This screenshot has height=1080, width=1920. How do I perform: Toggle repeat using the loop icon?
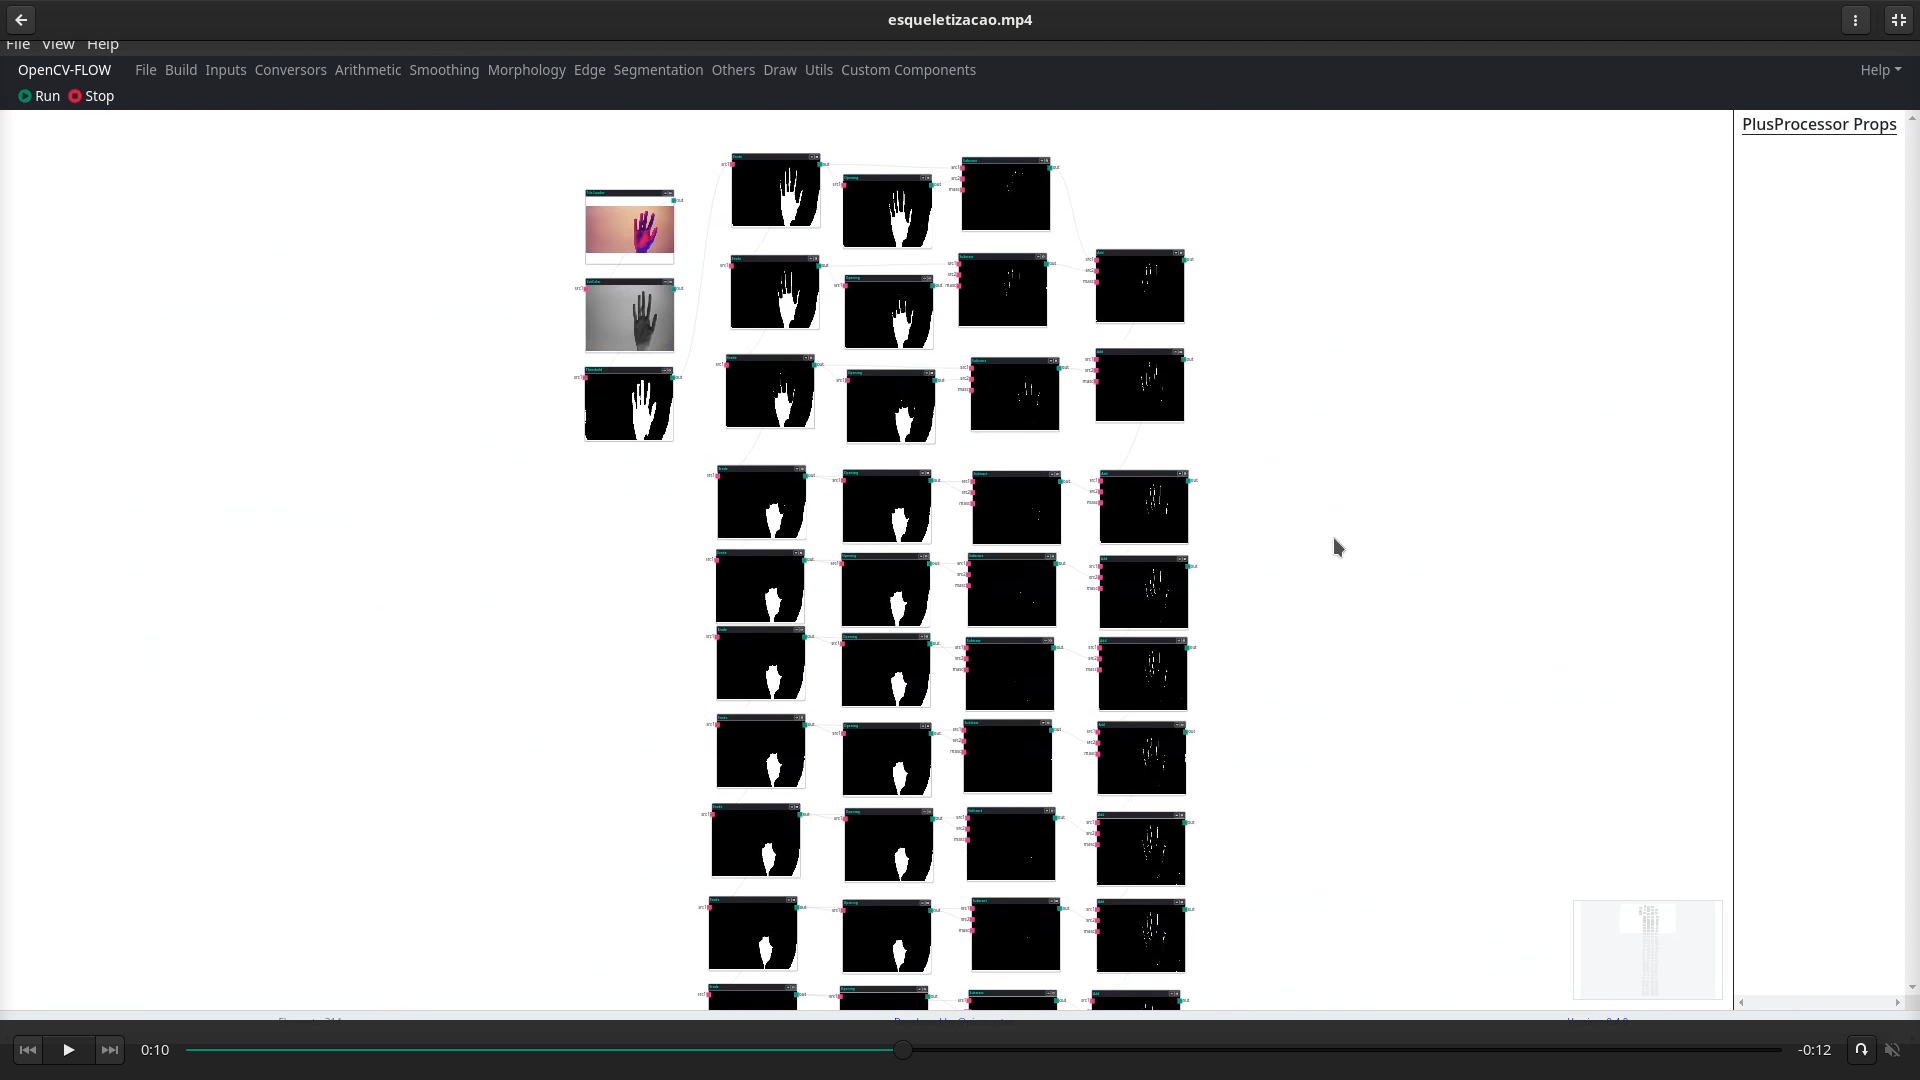[1861, 1050]
